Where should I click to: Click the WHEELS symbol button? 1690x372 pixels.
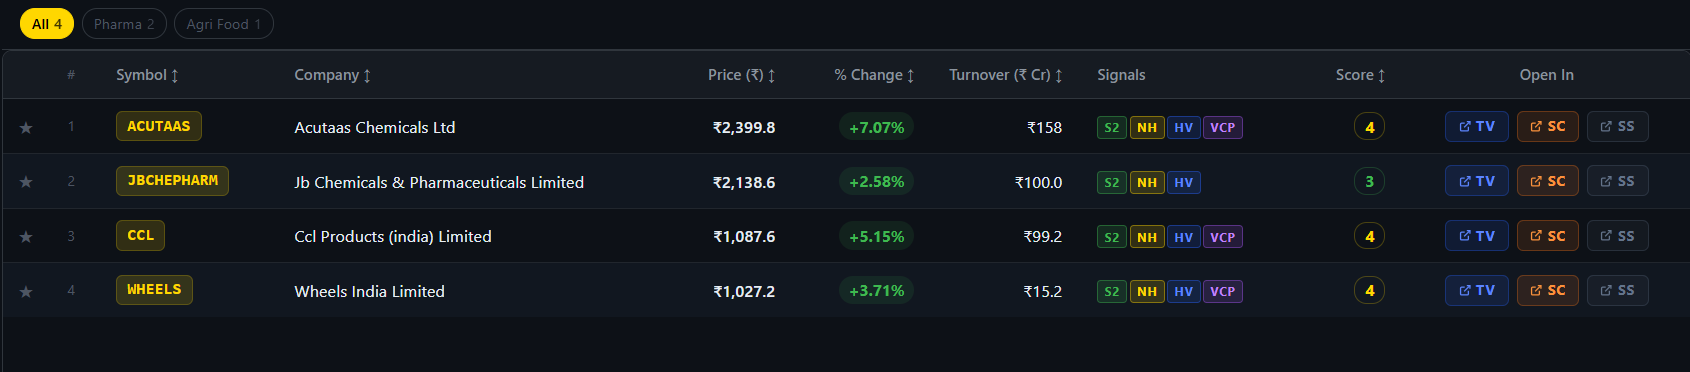click(154, 290)
